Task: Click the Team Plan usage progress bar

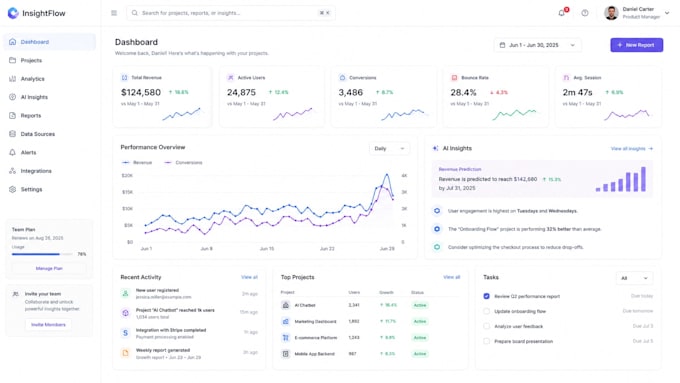Action: (x=42, y=254)
